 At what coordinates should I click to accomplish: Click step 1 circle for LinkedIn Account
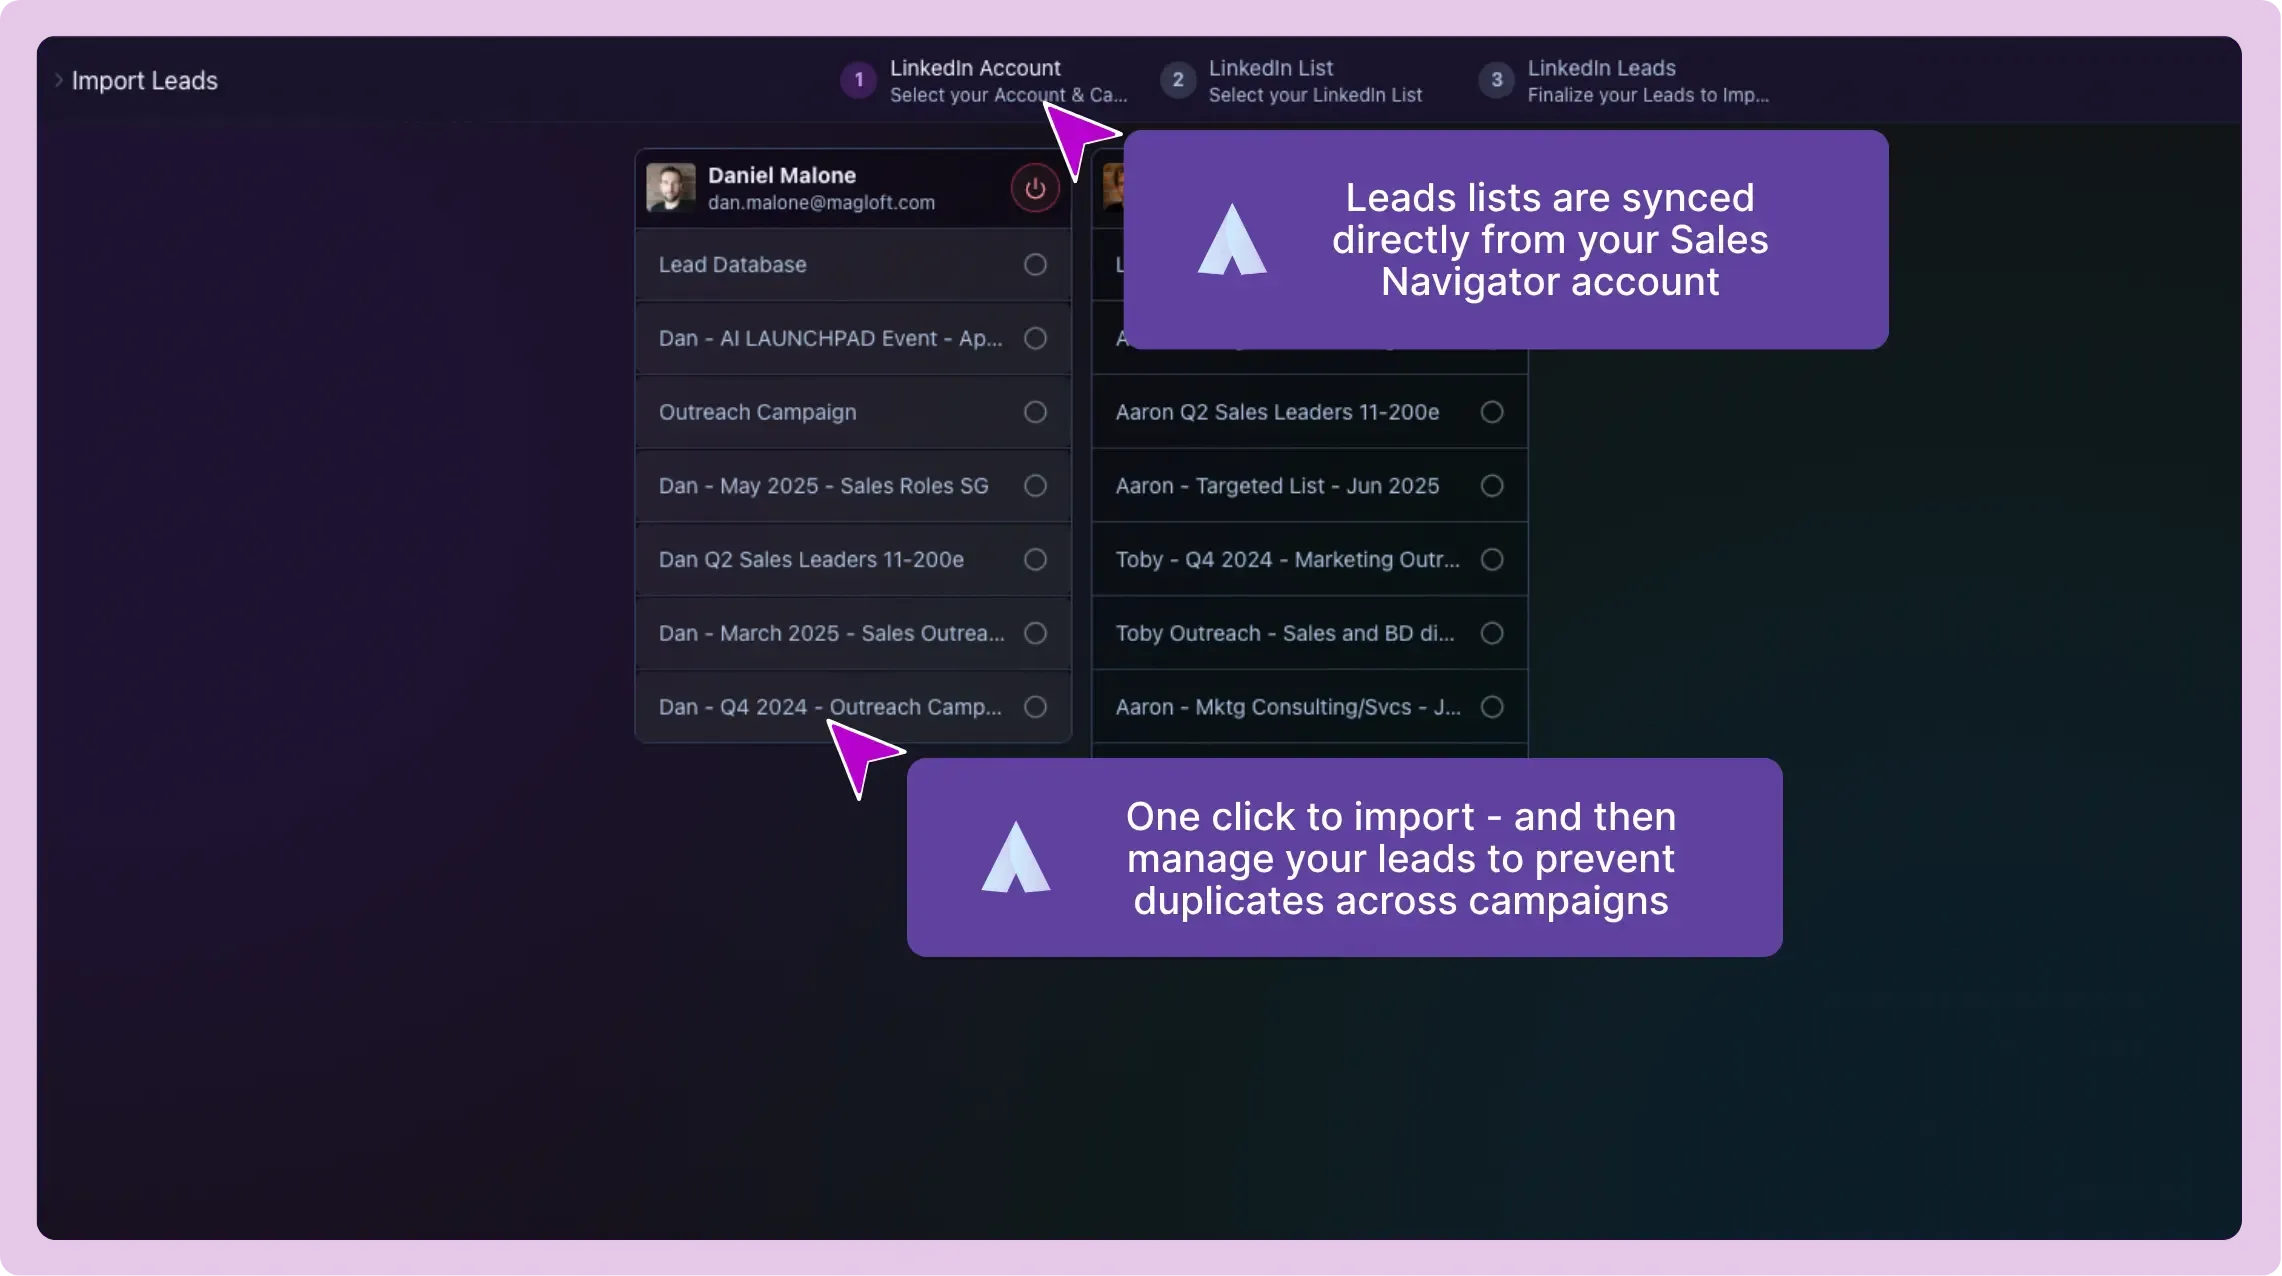pos(858,80)
